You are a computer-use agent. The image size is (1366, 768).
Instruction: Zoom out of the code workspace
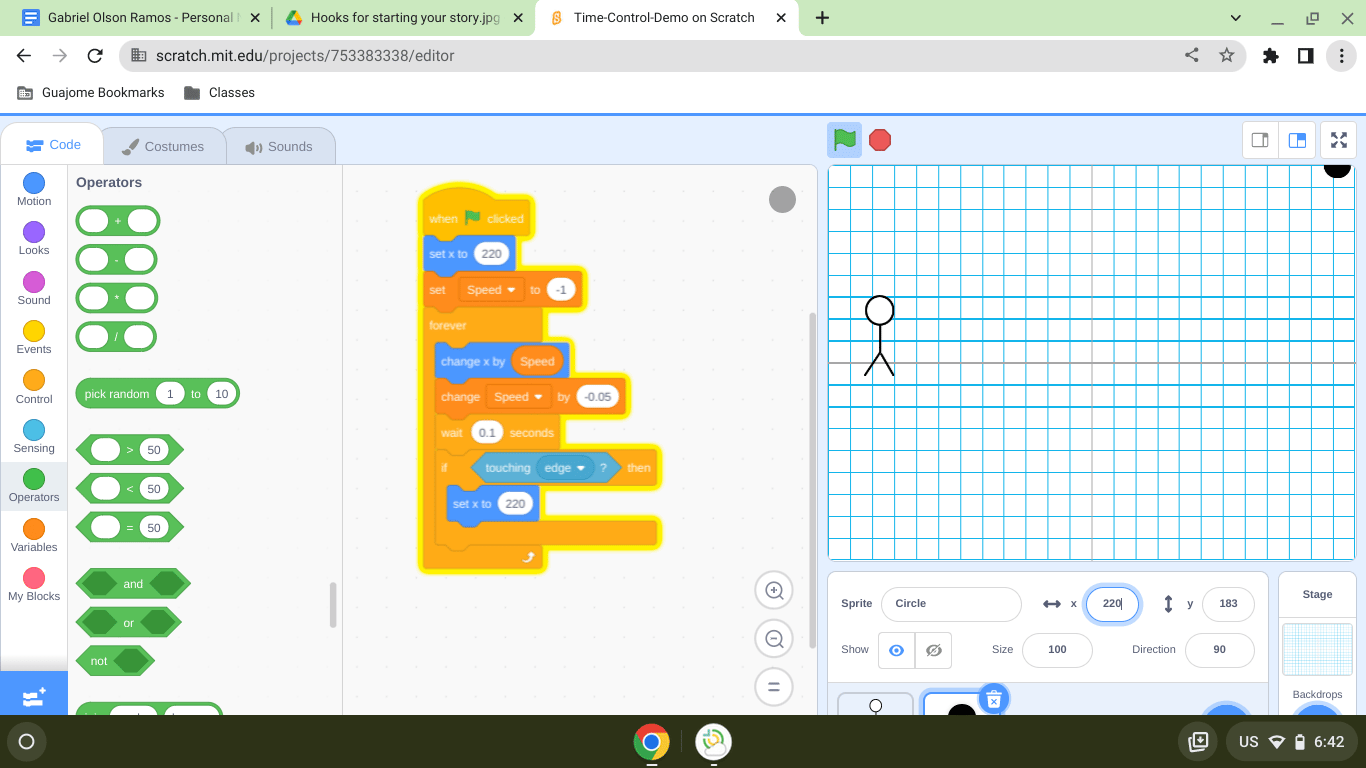[773, 639]
